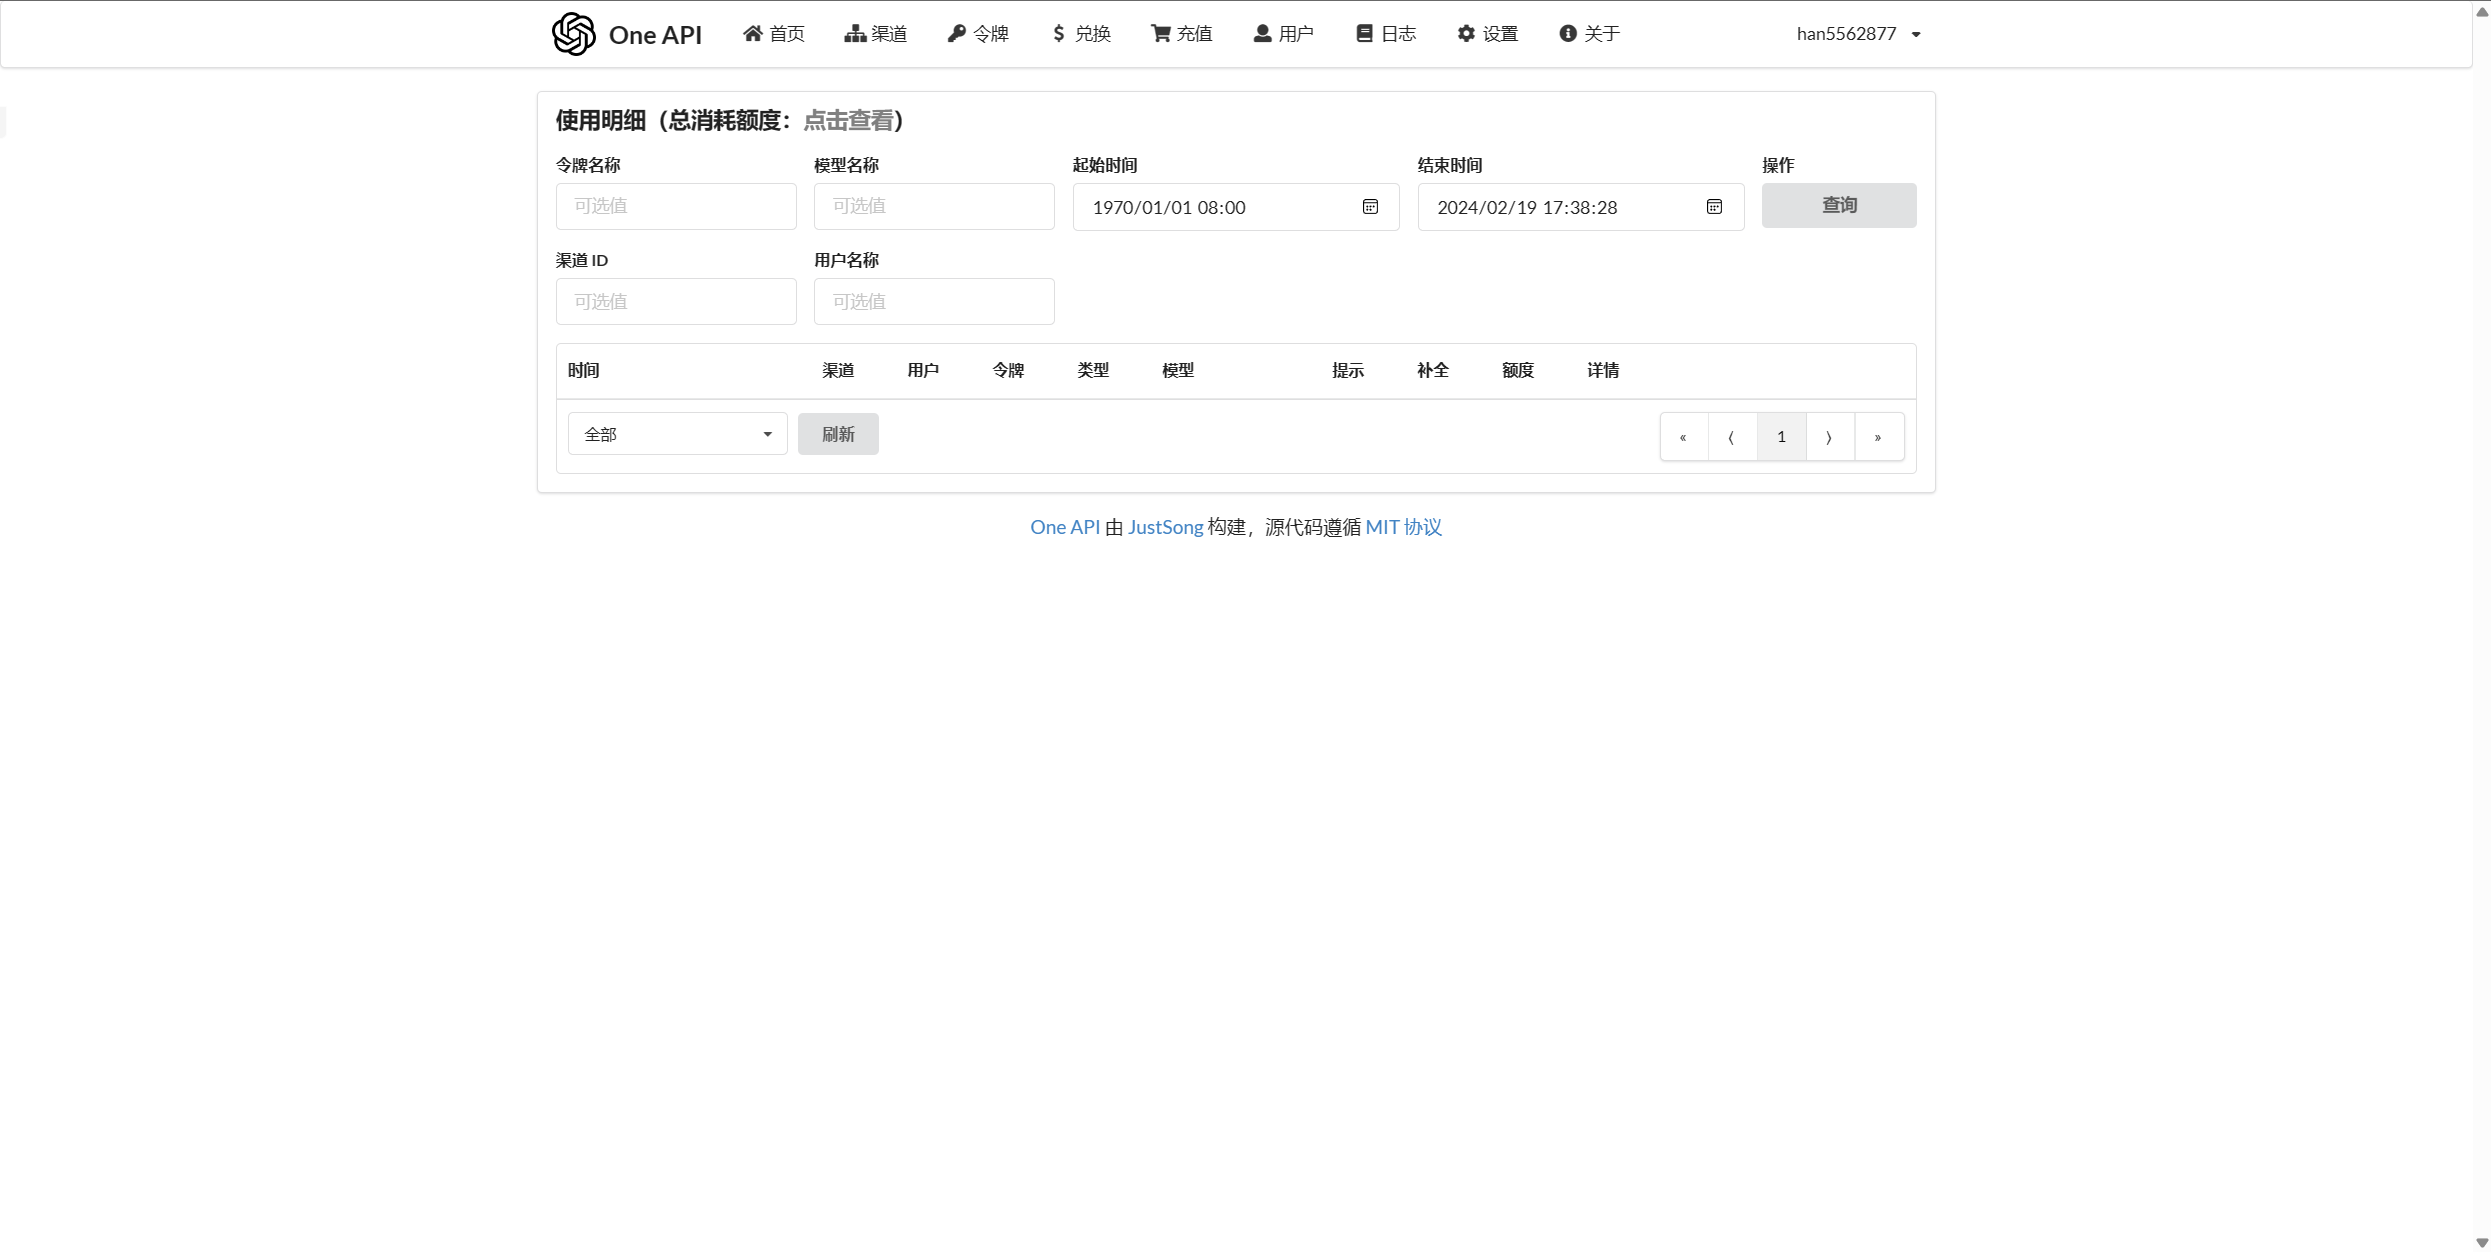The width and height of the screenshot is (2491, 1252).
Task: Open the end time calendar icon
Action: point(1714,207)
